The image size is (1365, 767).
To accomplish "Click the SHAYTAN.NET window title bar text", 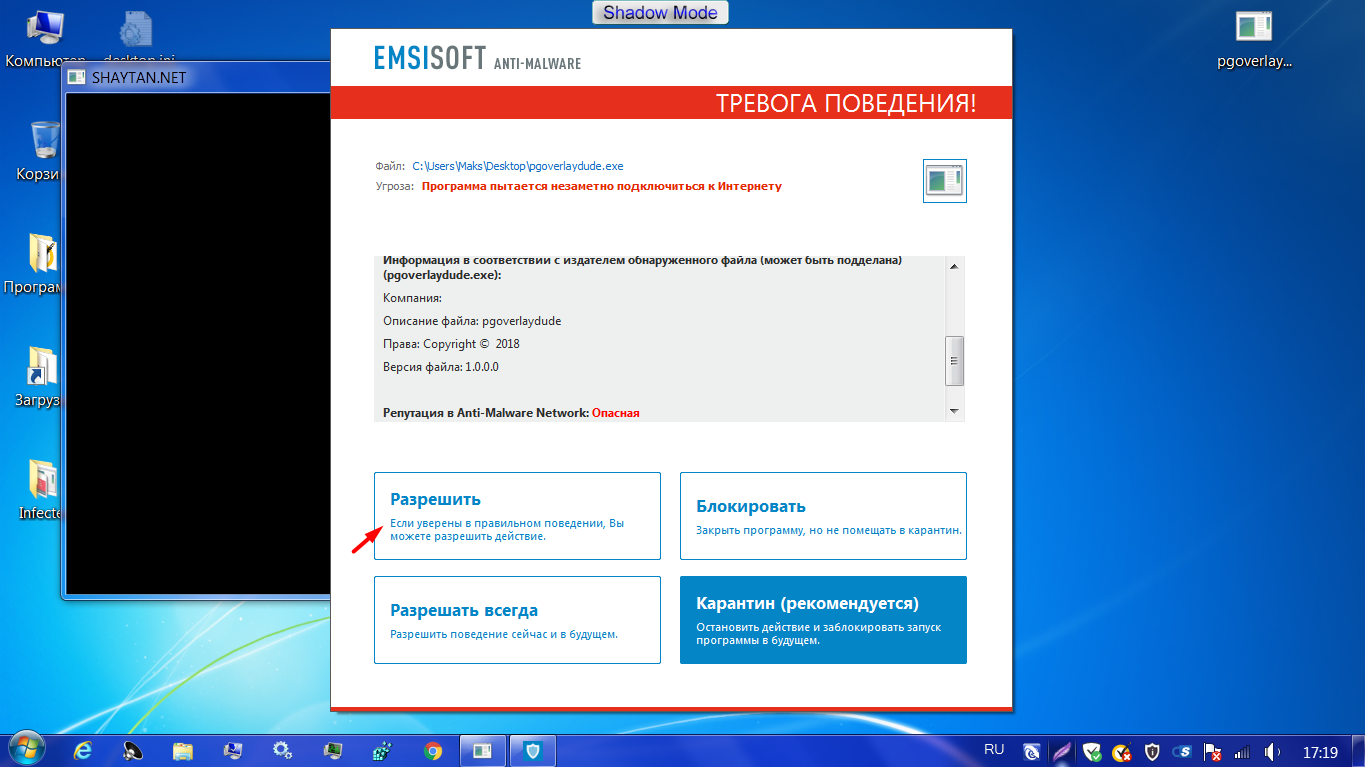I will point(139,77).
